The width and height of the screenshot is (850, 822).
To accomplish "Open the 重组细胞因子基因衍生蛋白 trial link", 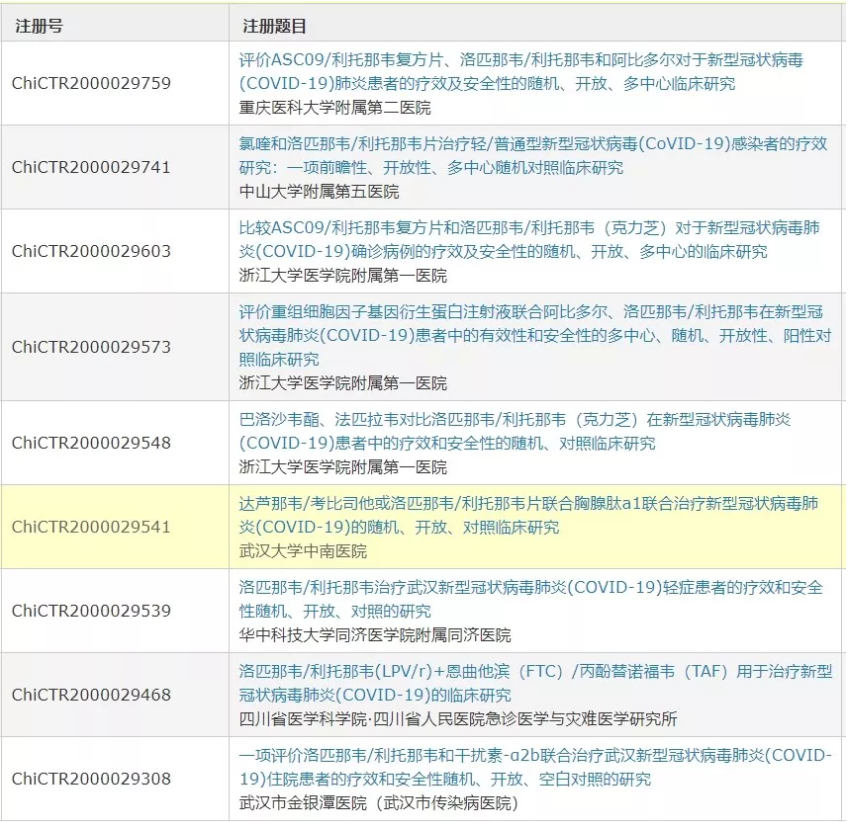I will [x=535, y=335].
